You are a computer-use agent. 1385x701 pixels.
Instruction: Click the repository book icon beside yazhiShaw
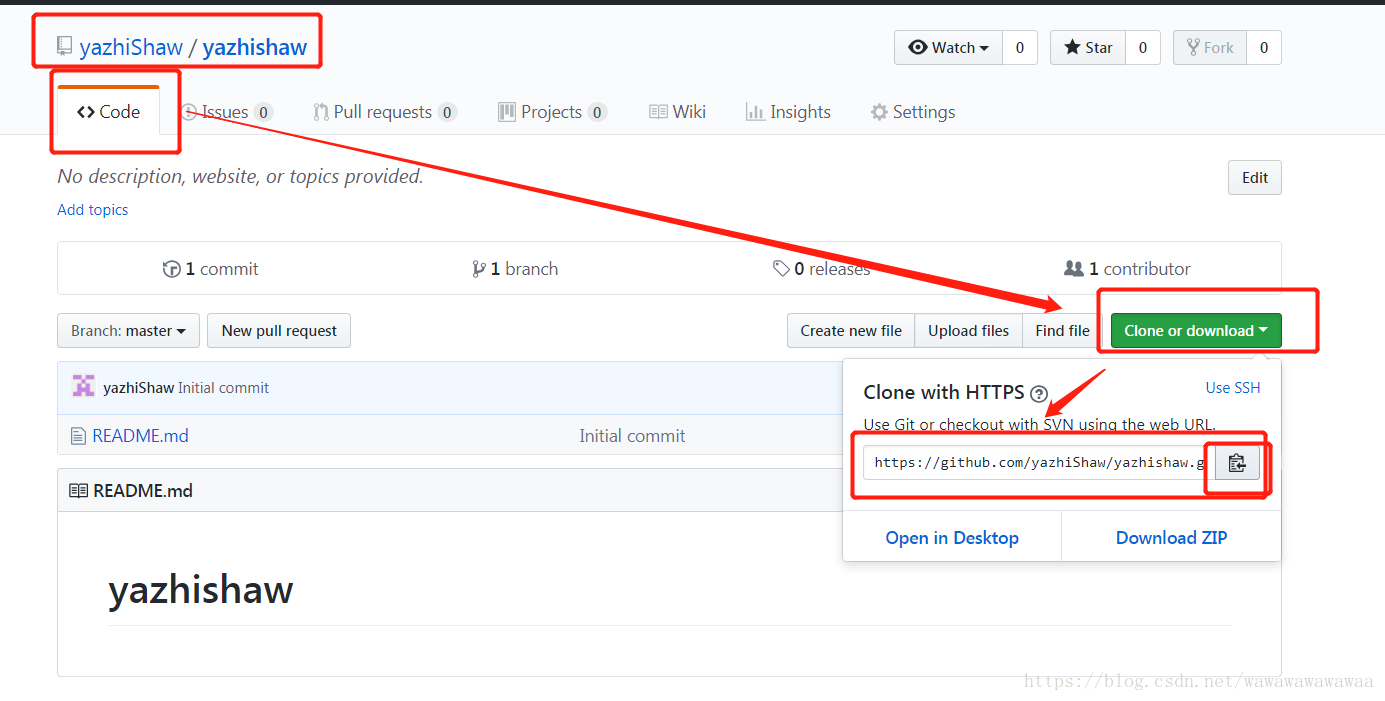[x=64, y=46]
